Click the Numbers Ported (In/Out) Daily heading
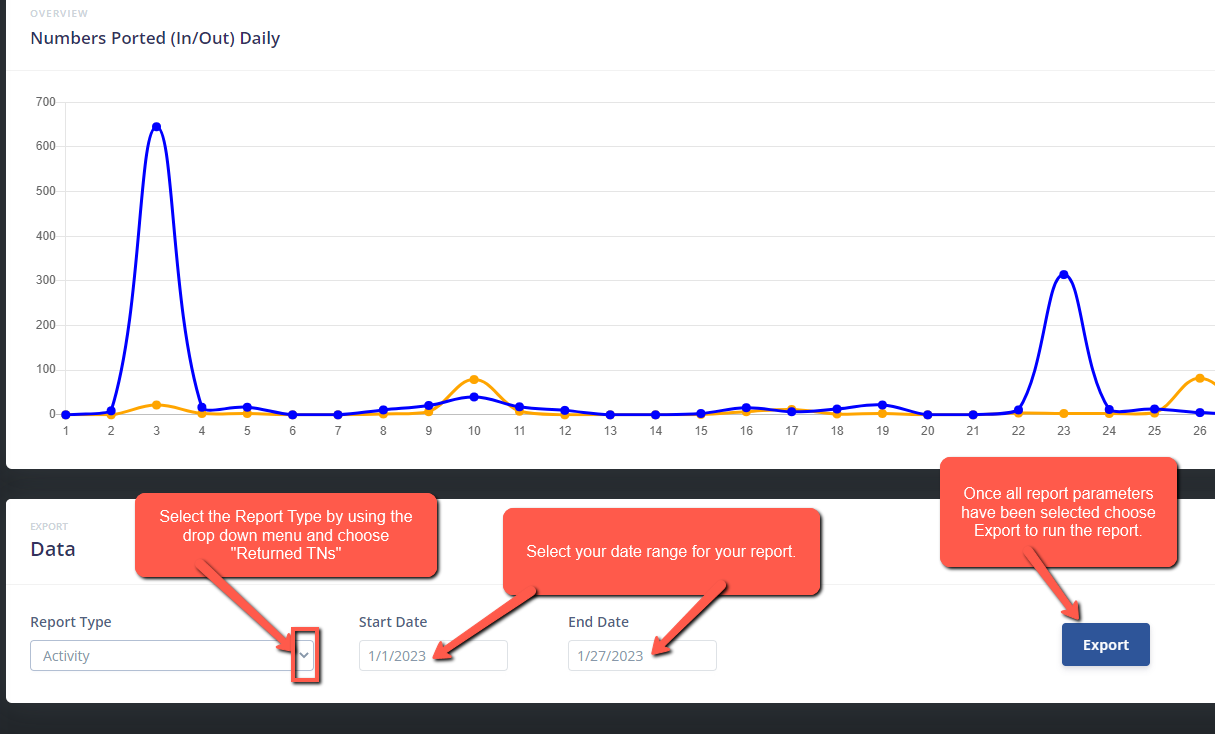The height and width of the screenshot is (734, 1215). [x=155, y=39]
